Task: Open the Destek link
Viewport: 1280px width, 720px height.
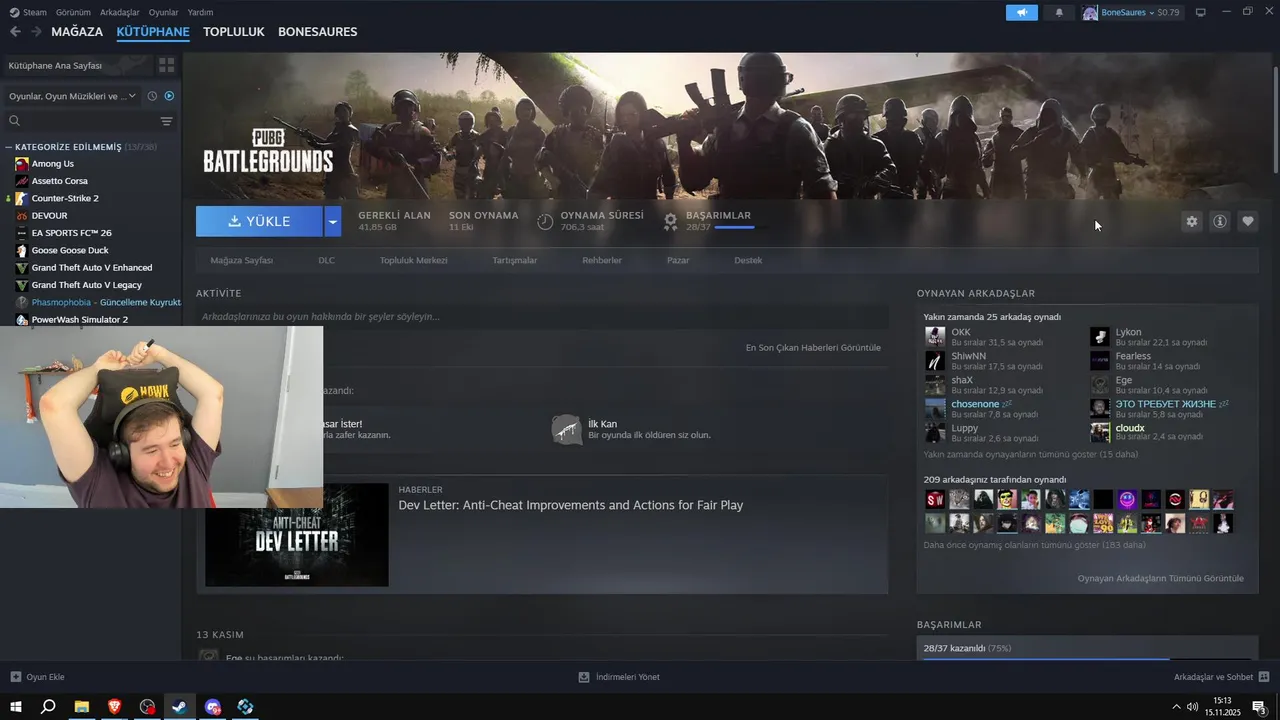Action: click(x=748, y=260)
